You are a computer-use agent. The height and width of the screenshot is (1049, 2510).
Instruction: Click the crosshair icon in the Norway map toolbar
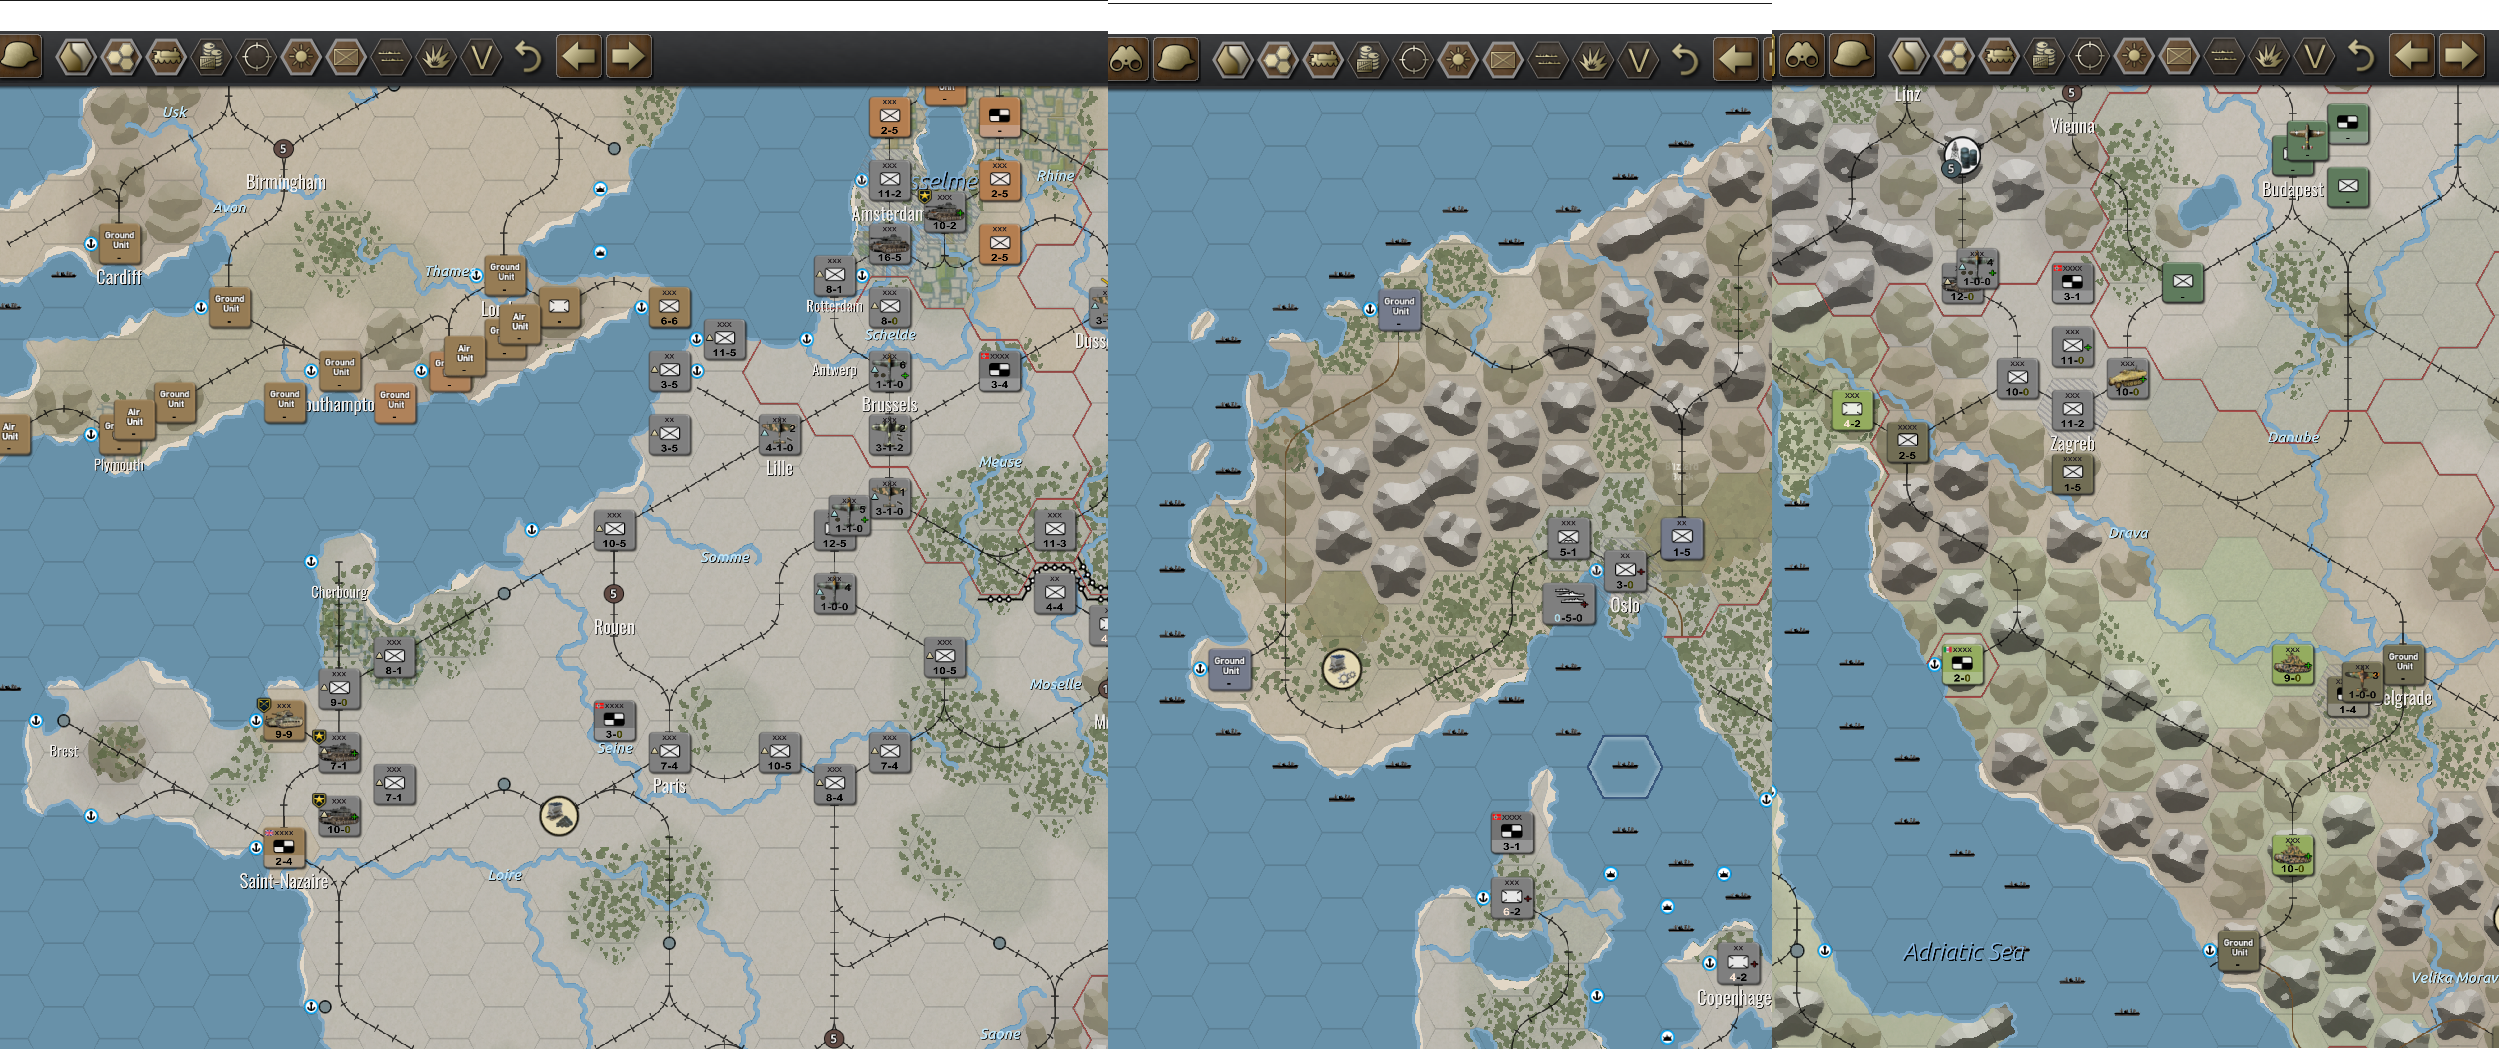click(x=1414, y=61)
